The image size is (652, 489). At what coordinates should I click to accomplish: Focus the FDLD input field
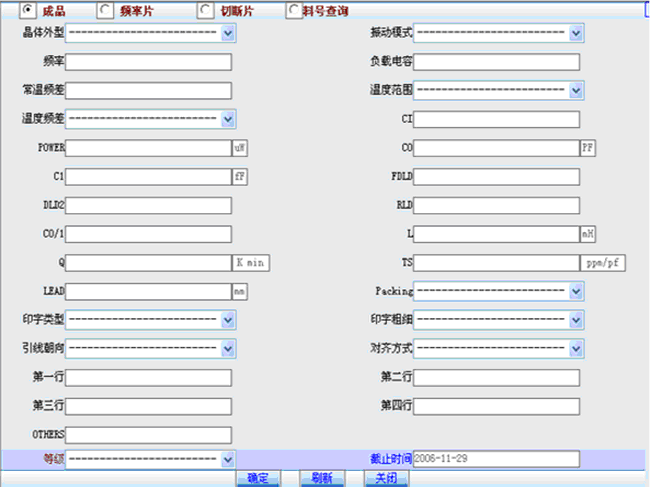496,177
